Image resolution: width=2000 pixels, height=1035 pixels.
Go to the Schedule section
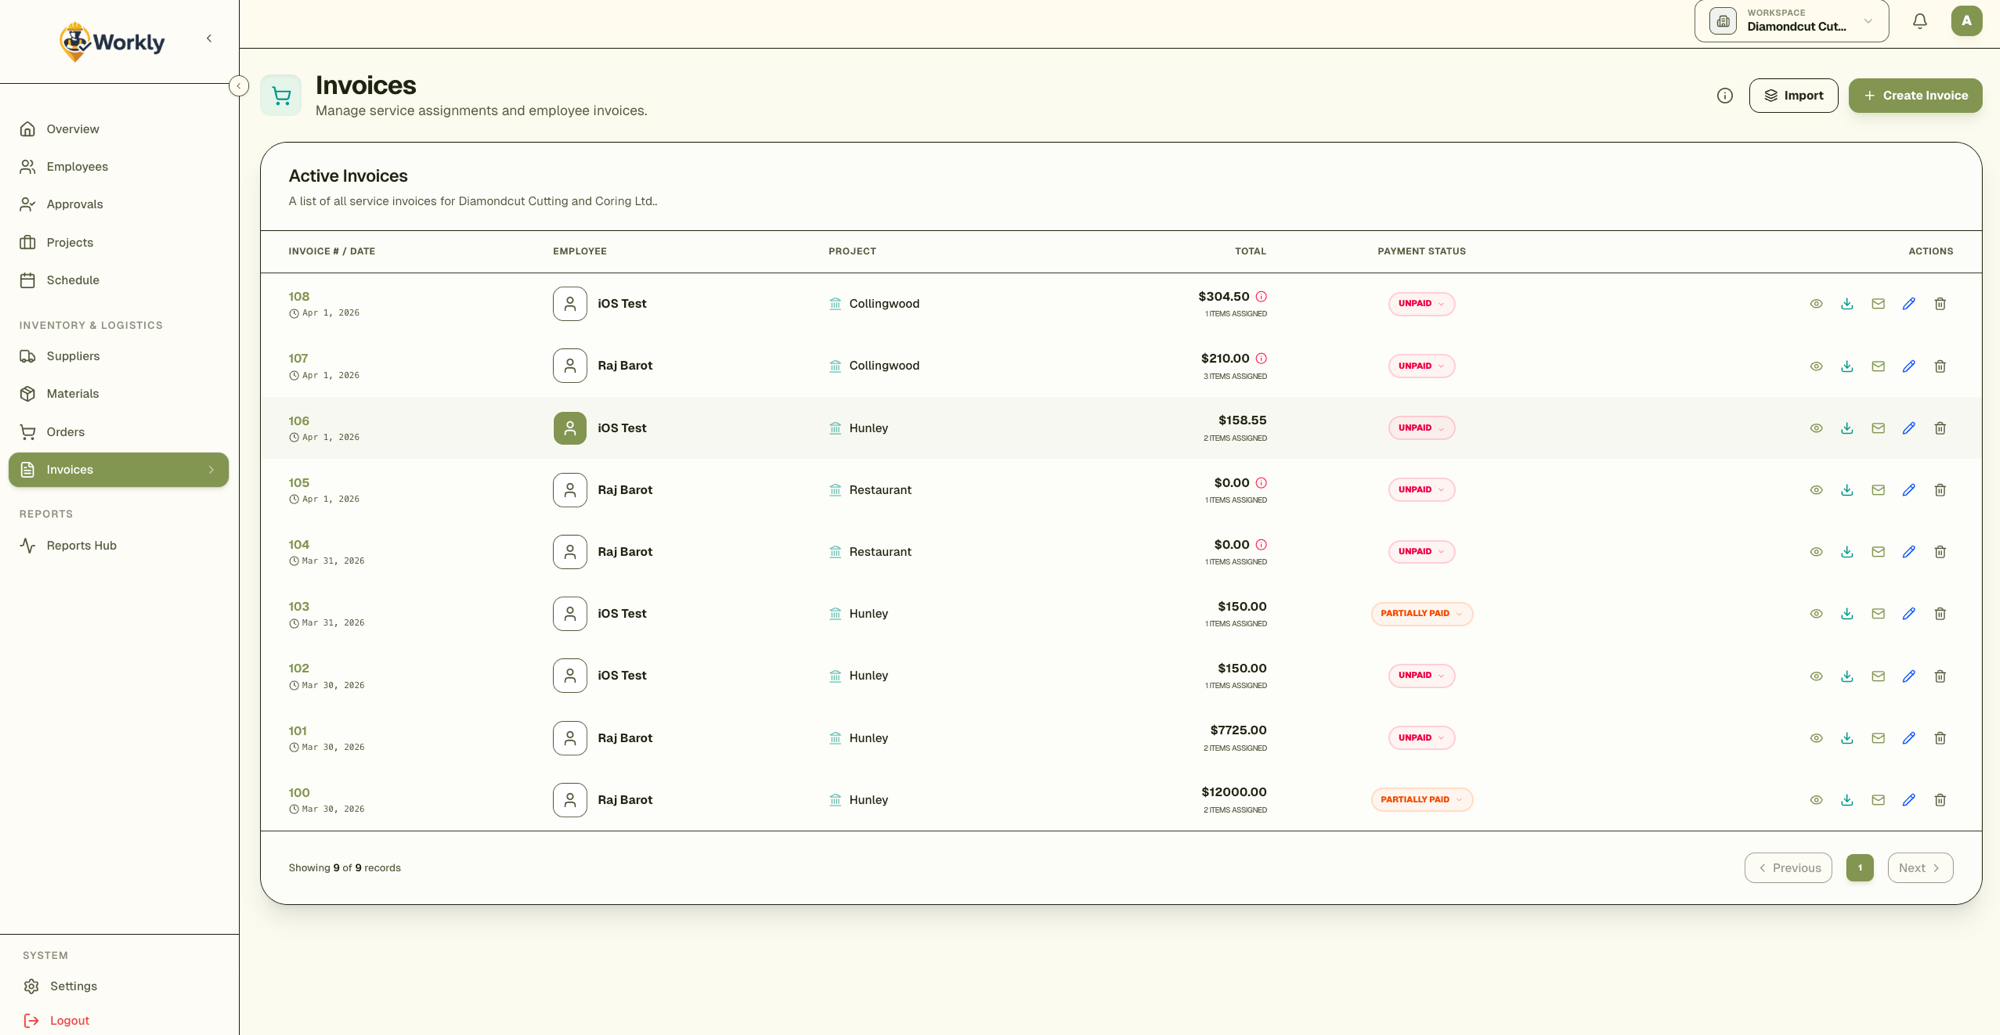(73, 280)
